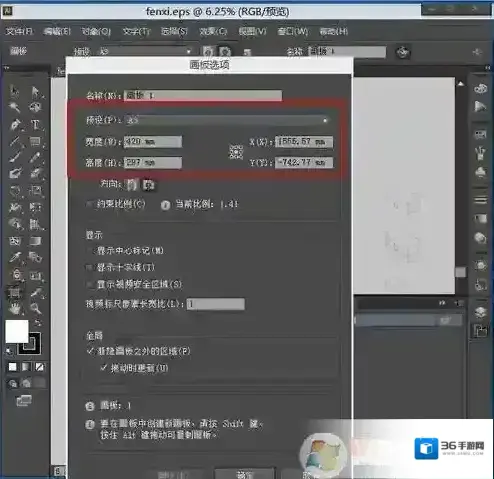Click the artboard Width (宽度) field
The height and width of the screenshot is (479, 494).
pyautogui.click(x=153, y=142)
